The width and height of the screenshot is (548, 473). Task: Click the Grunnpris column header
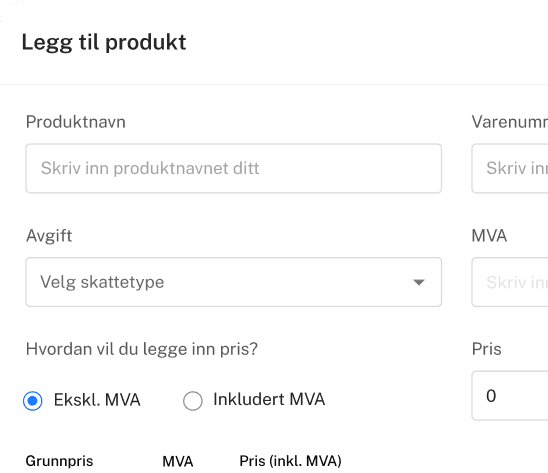[59, 461]
